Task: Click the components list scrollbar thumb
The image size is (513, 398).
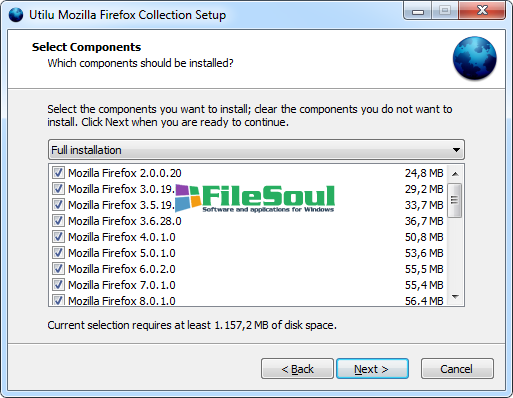Action: pyautogui.click(x=455, y=200)
